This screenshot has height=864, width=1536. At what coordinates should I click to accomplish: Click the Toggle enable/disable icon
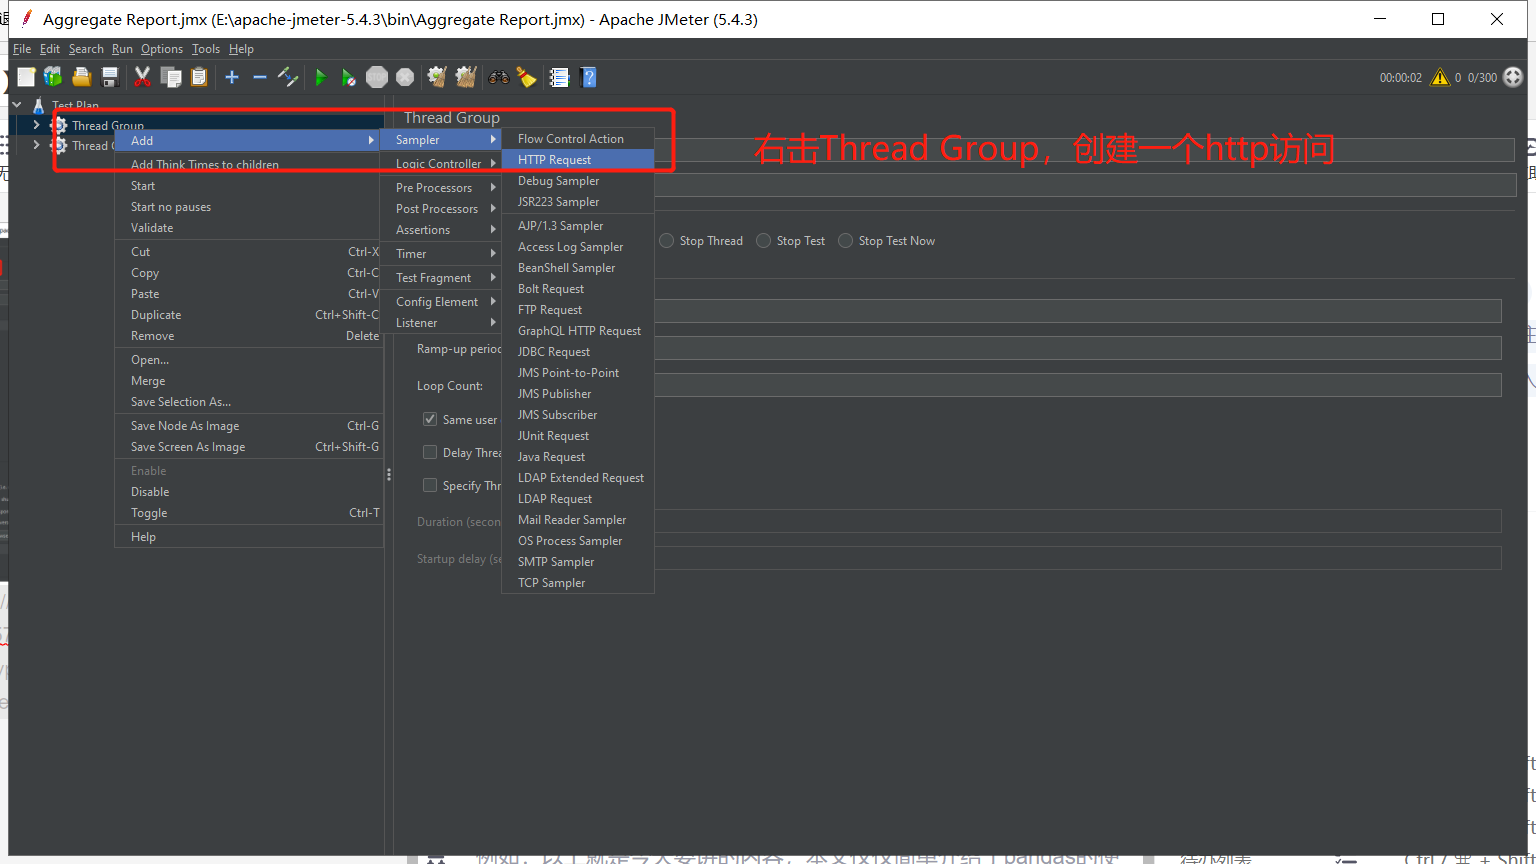288,77
